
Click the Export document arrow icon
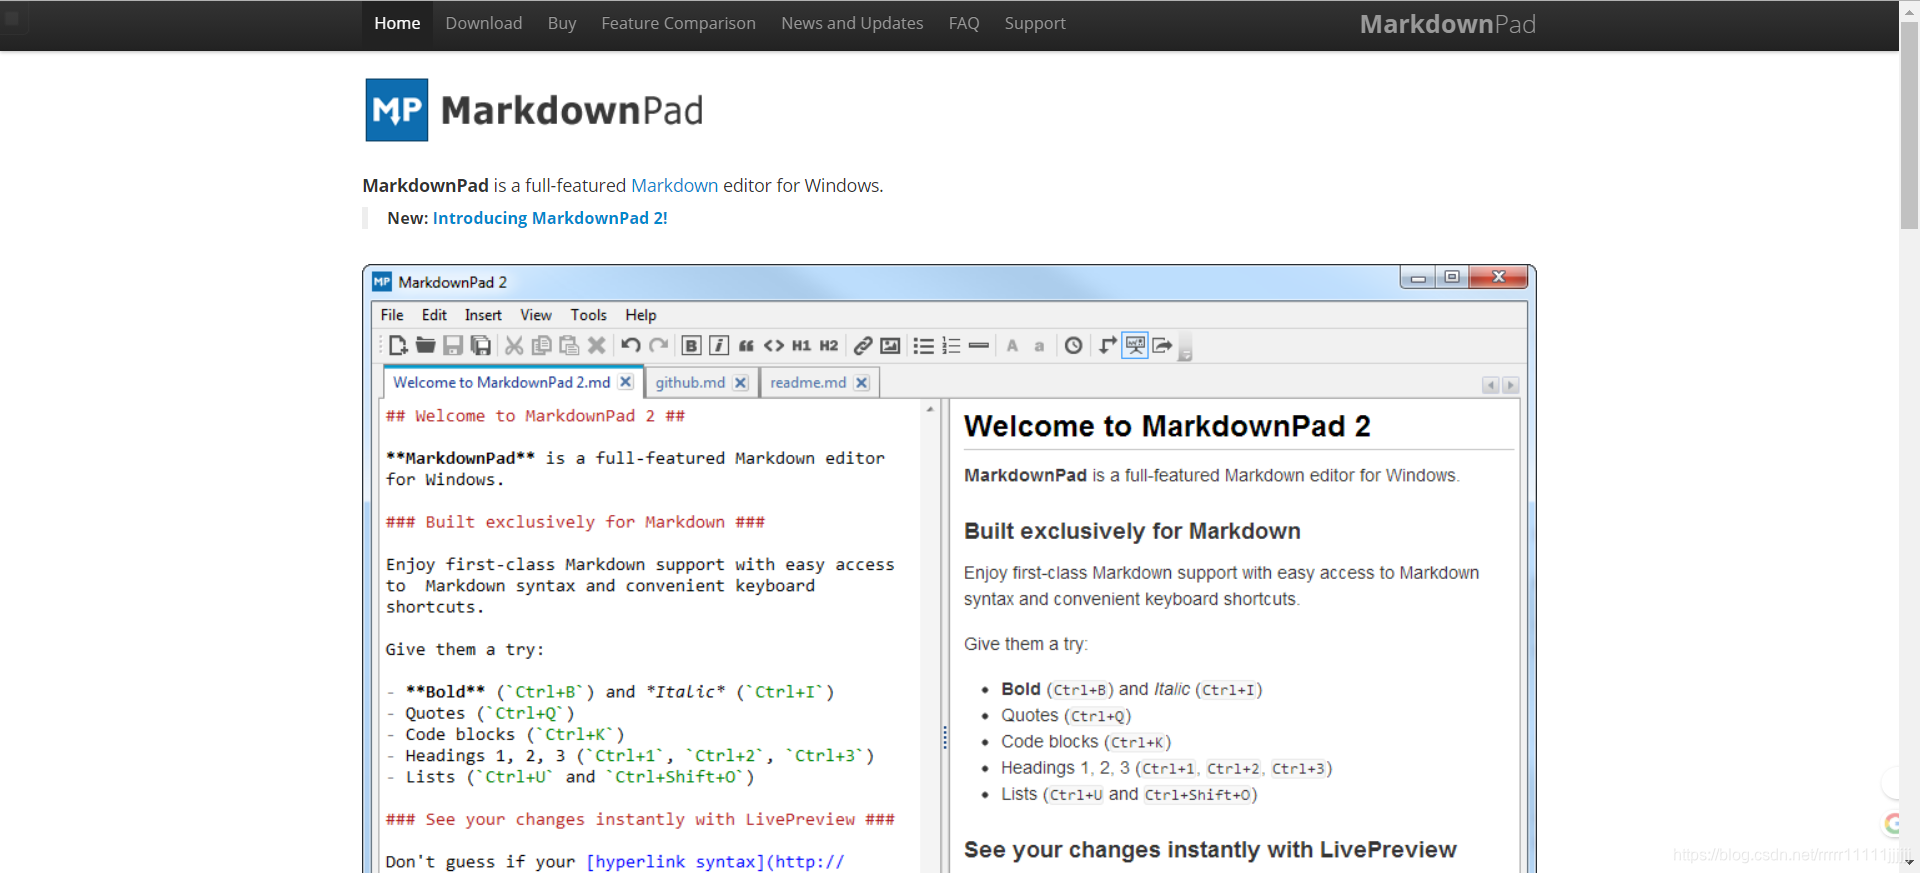coord(1162,346)
